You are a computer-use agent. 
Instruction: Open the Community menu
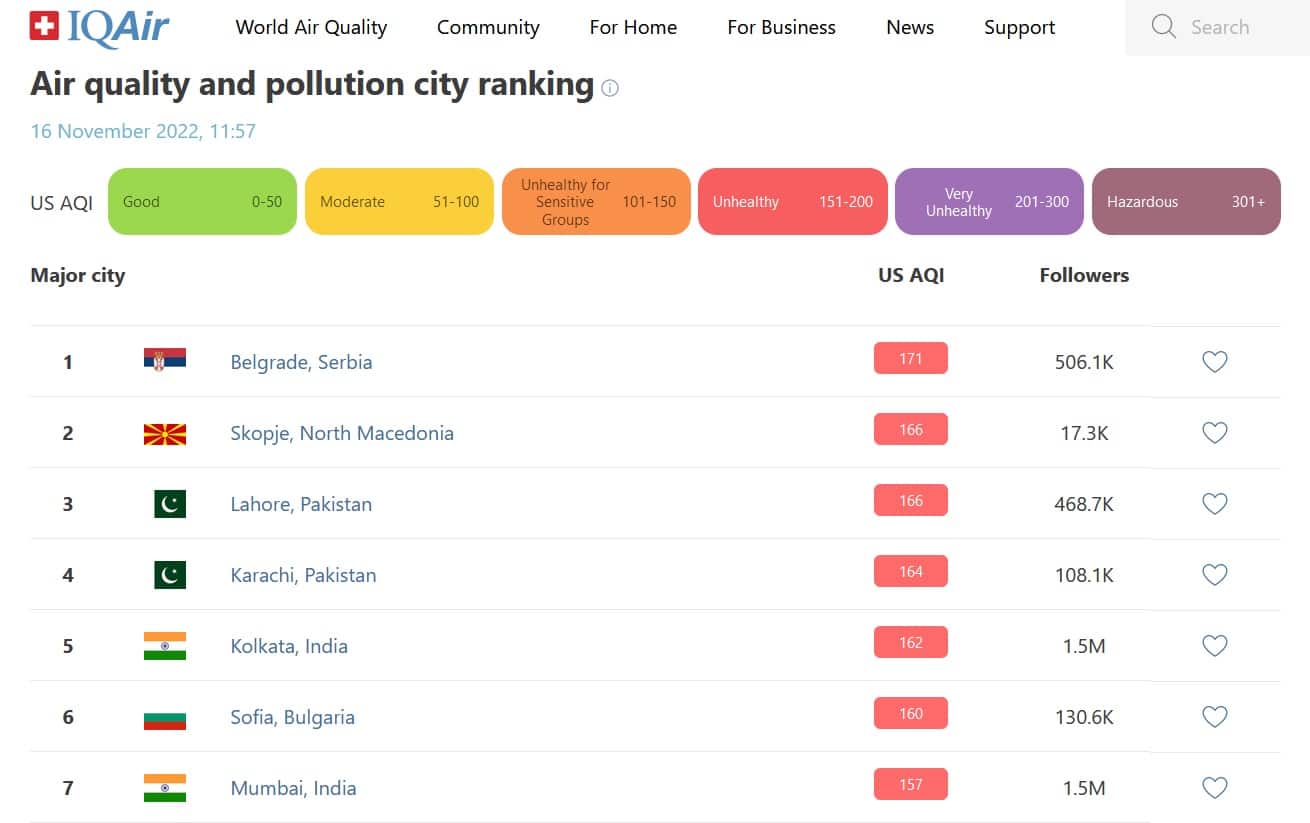point(488,28)
